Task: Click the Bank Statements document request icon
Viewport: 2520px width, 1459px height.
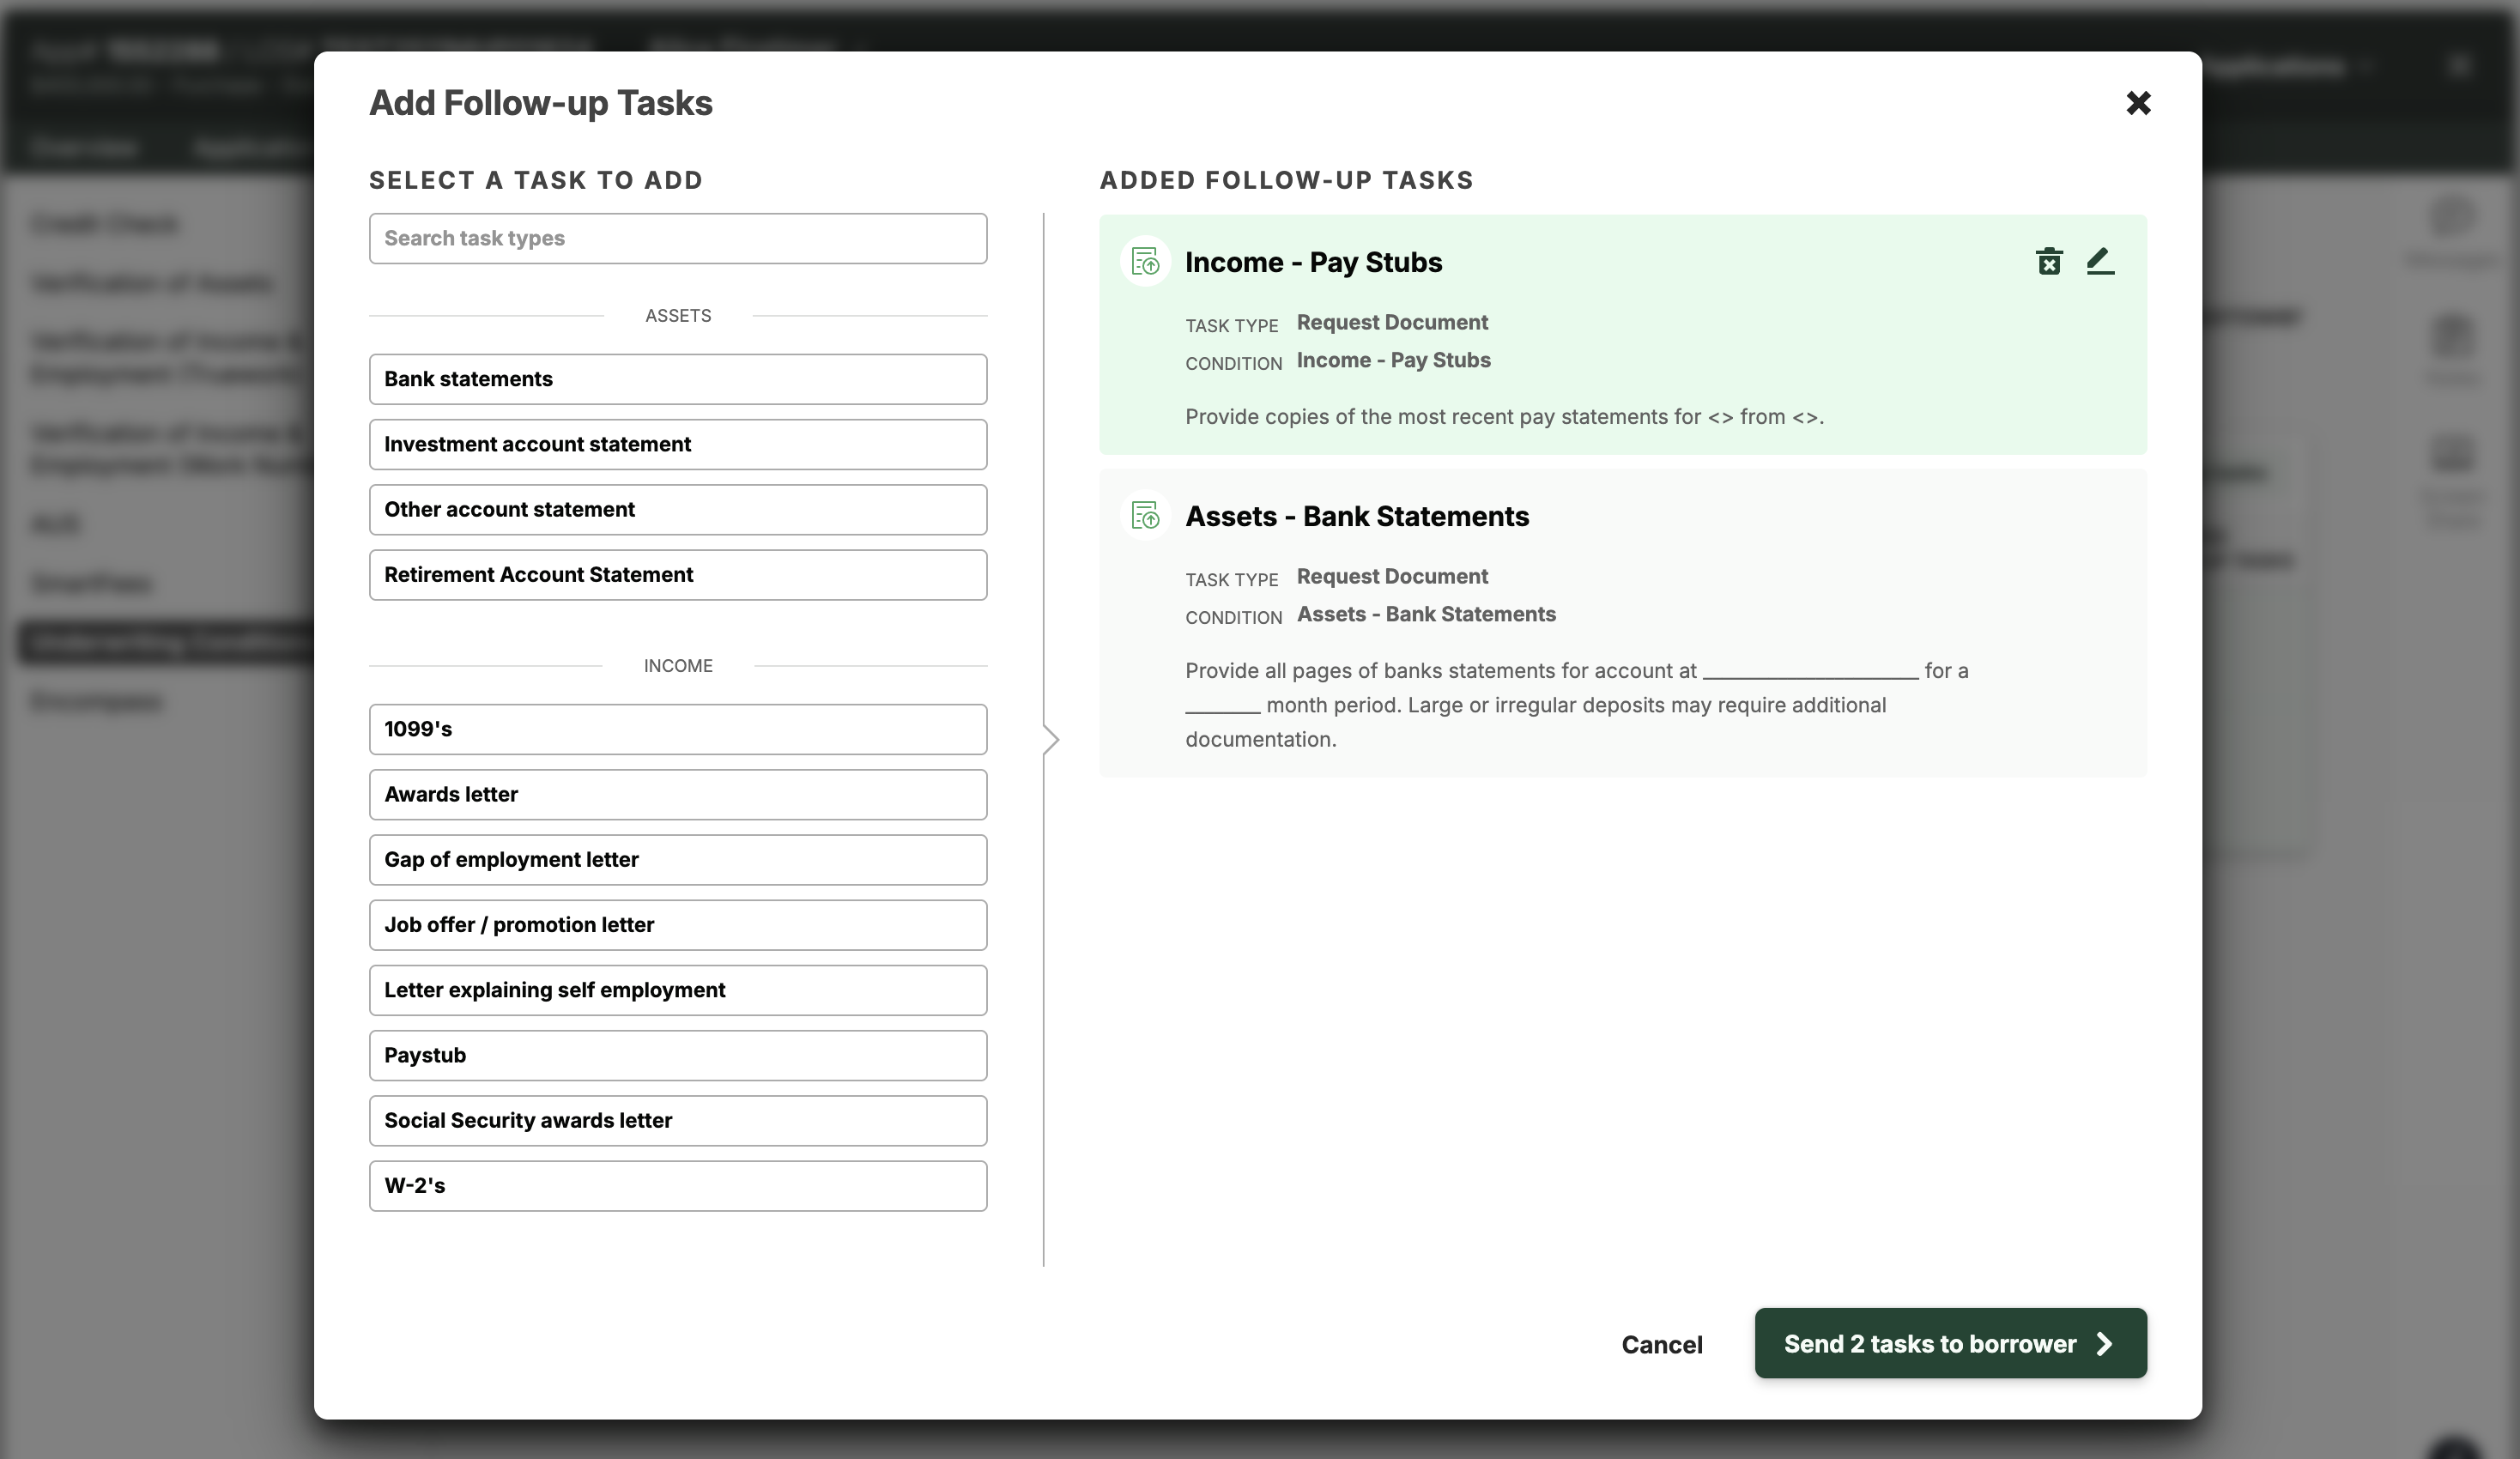Action: click(x=1145, y=516)
